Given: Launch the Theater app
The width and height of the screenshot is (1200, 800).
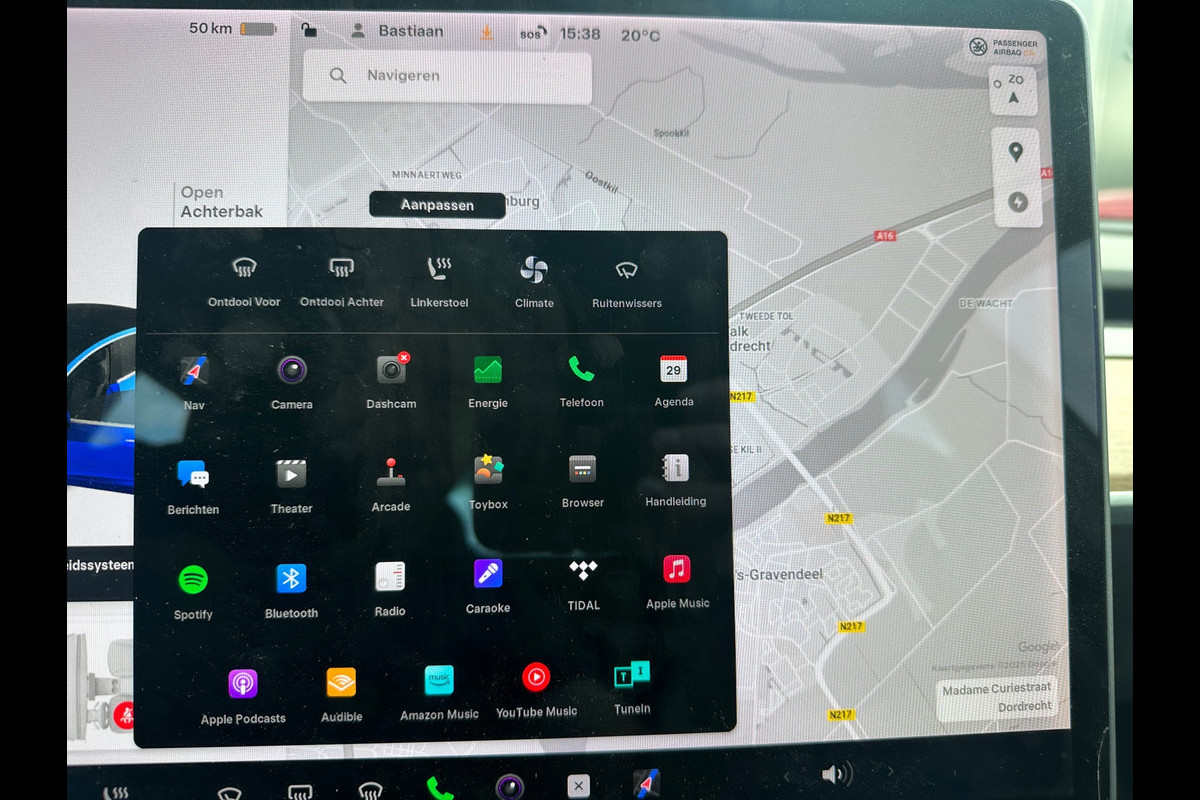Looking at the screenshot, I should click(x=291, y=485).
